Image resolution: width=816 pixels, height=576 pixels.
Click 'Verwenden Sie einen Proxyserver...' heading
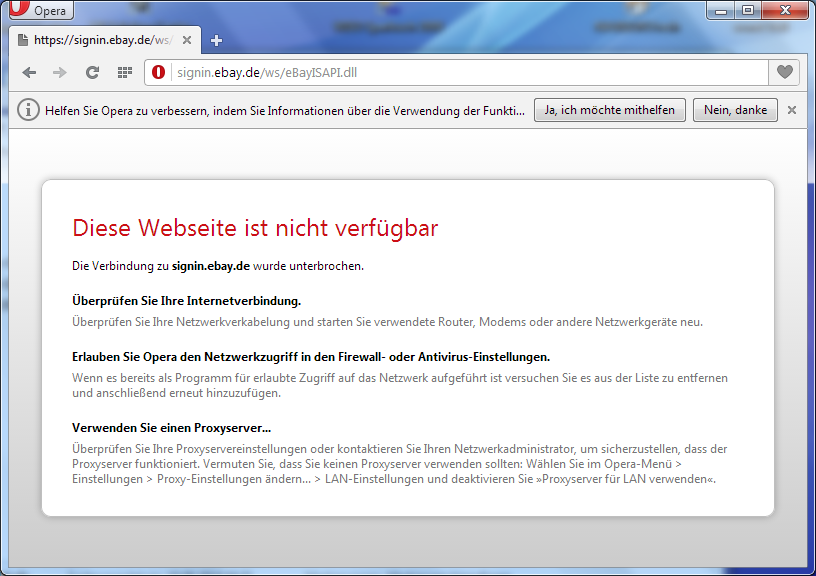coord(171,428)
